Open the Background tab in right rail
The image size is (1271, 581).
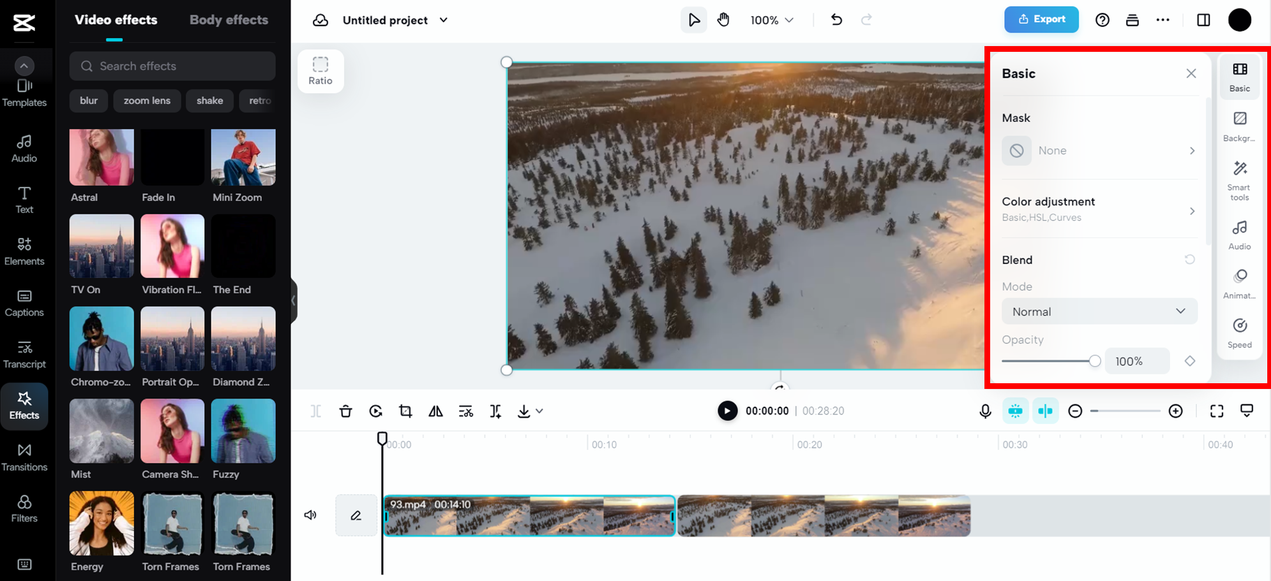[x=1240, y=126]
